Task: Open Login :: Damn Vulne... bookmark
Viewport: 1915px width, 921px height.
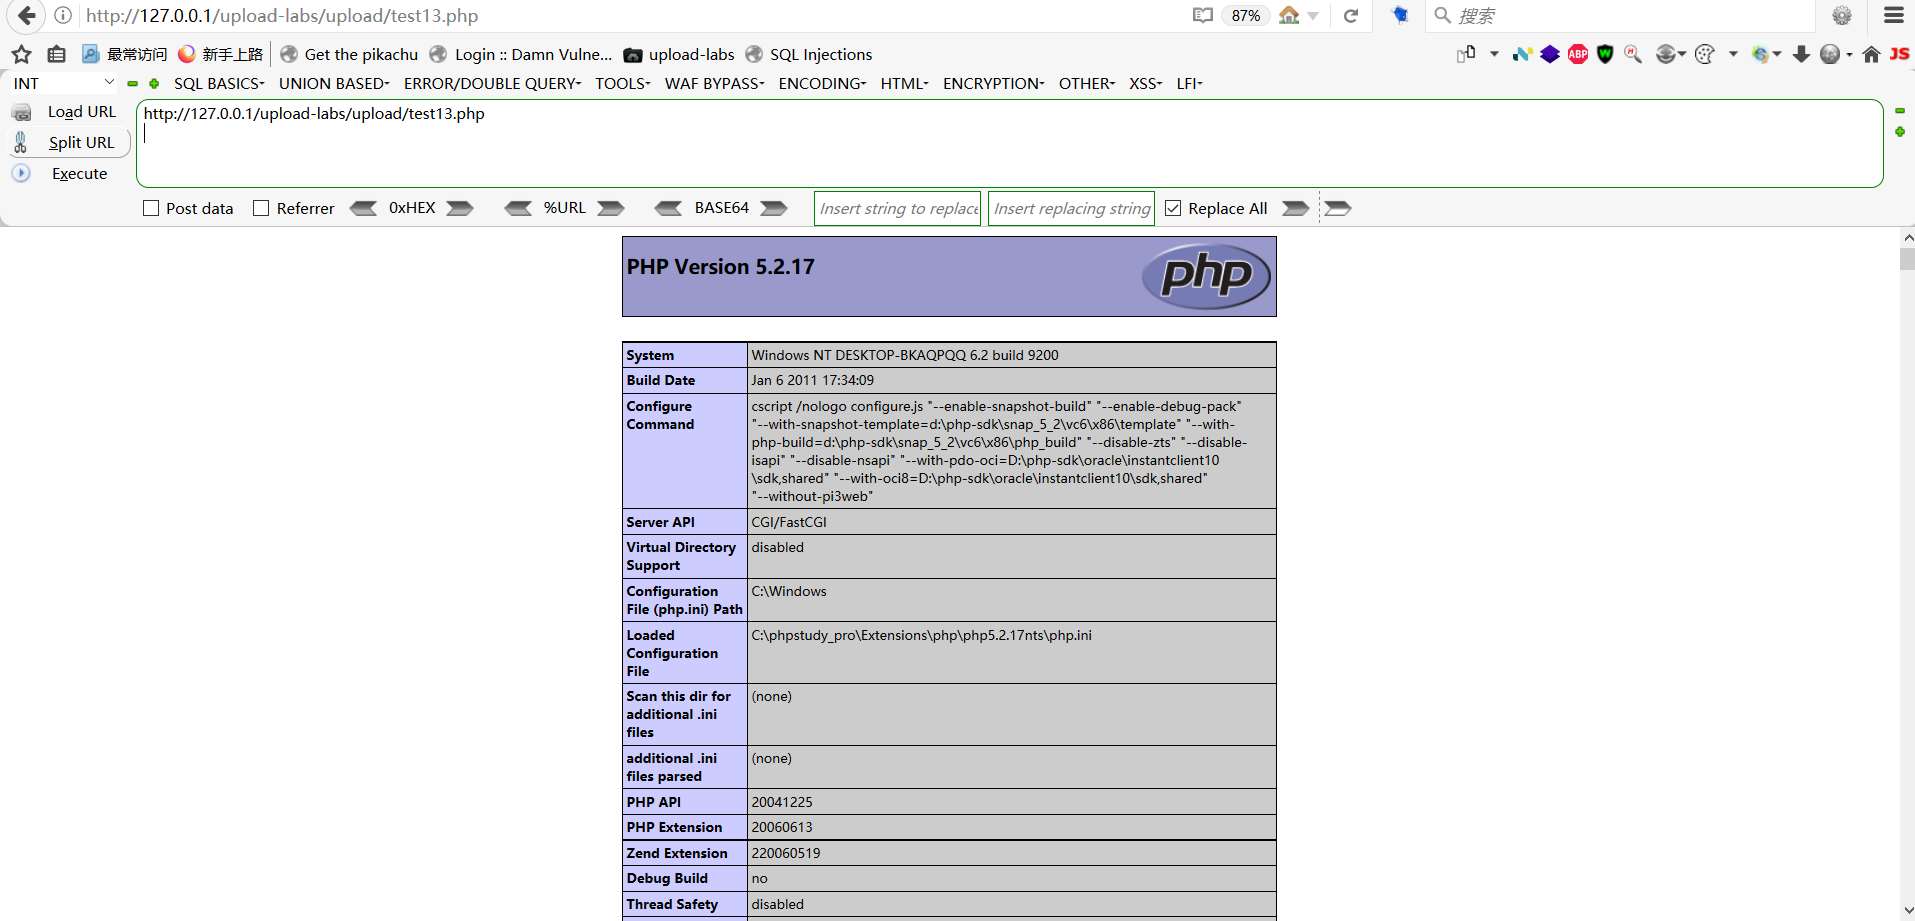Action: point(521,54)
